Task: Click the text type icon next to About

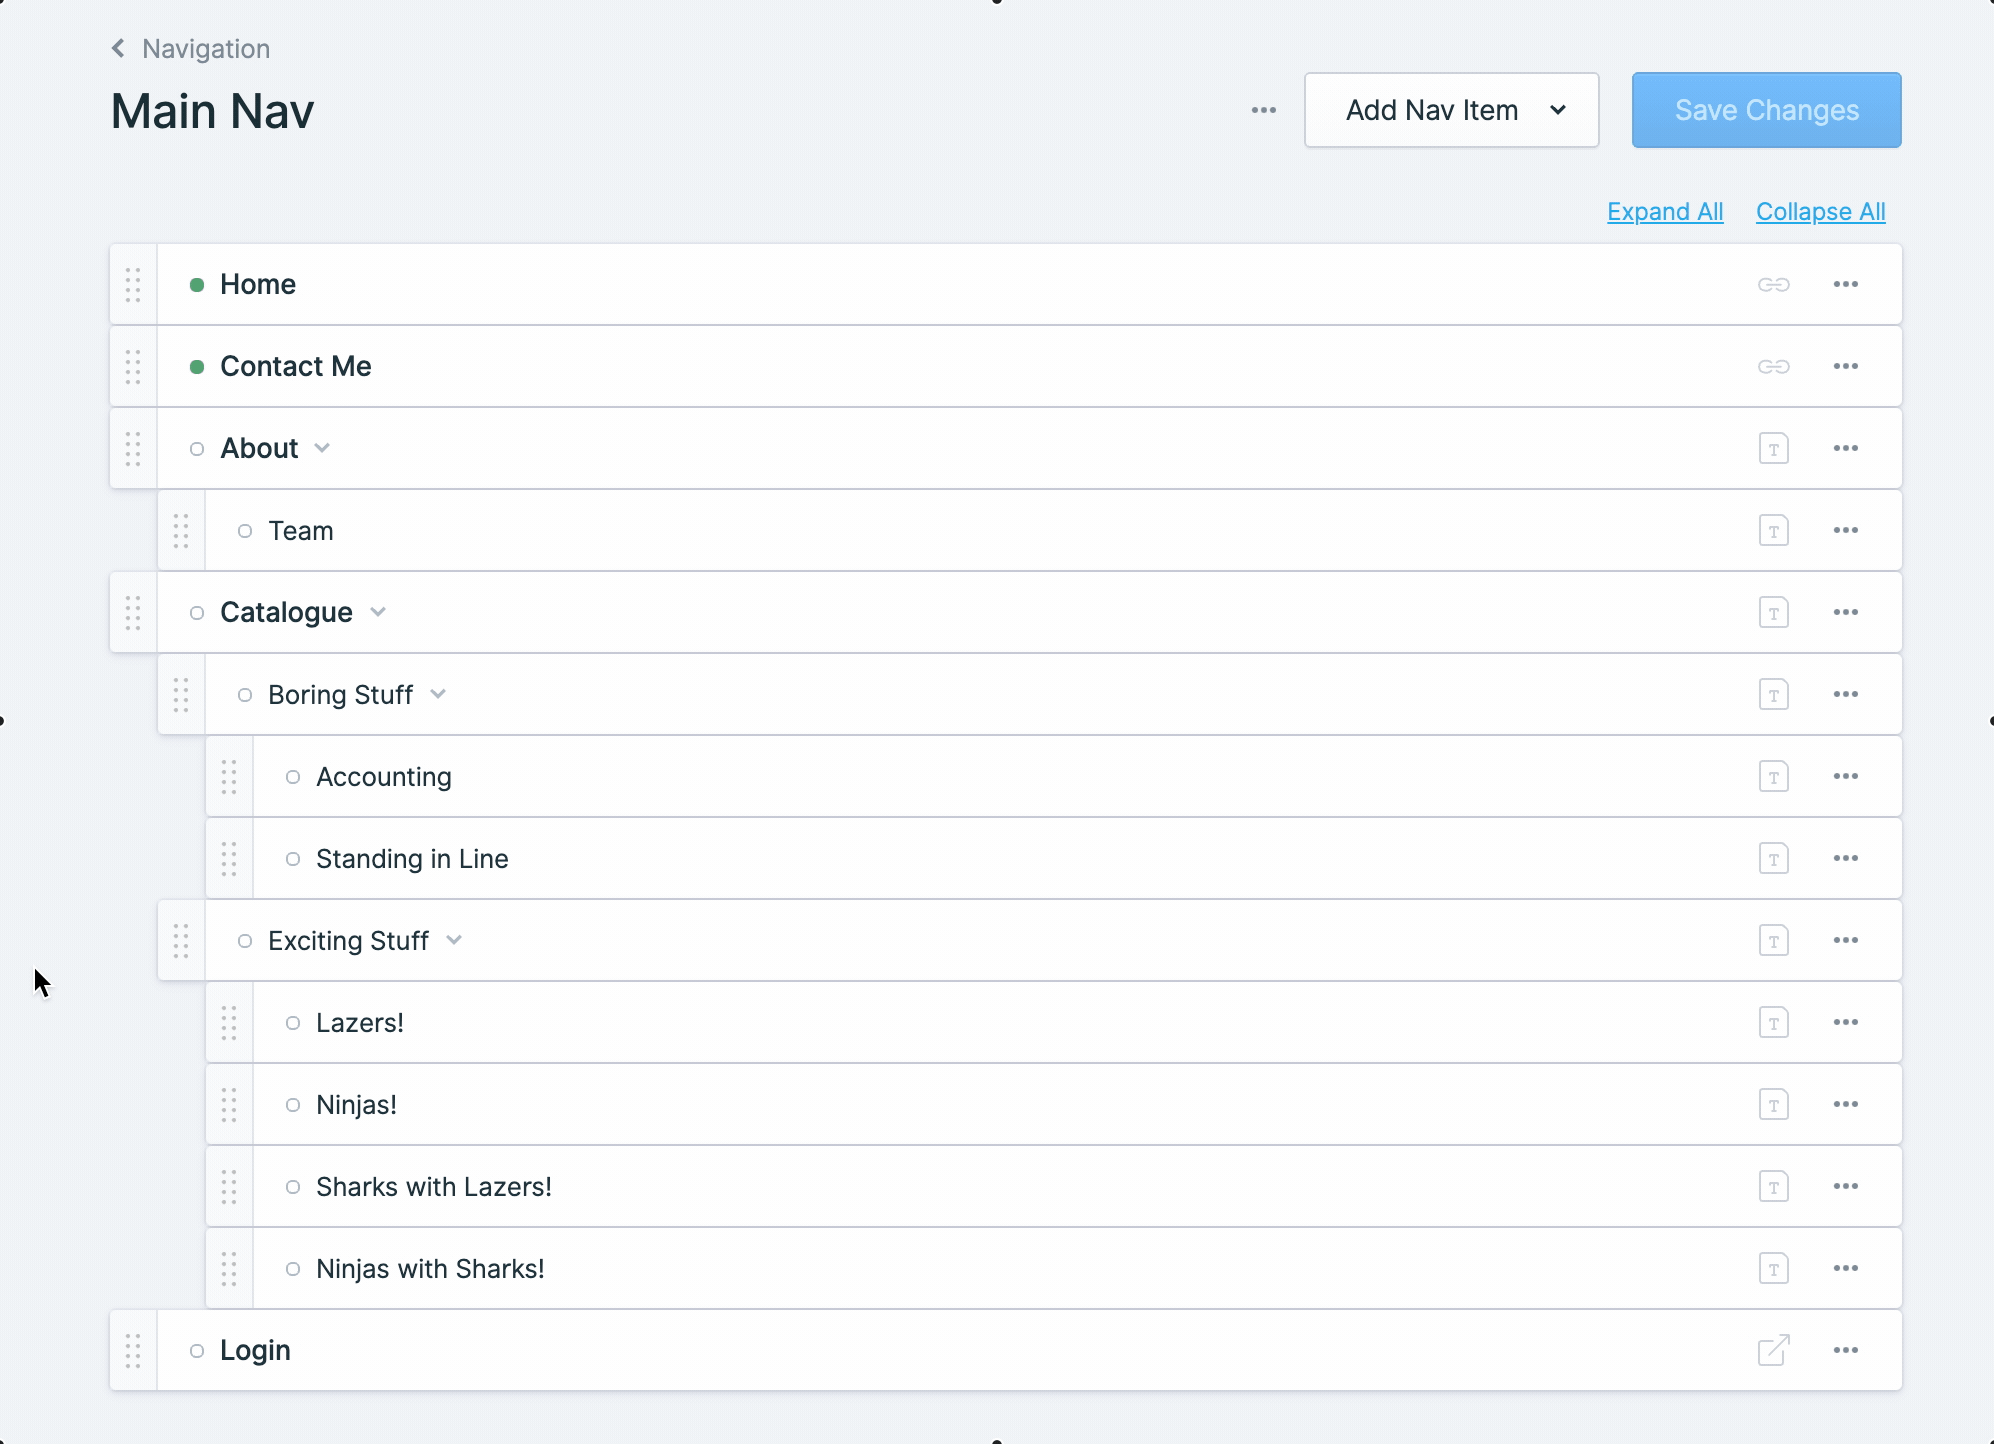Action: [x=1774, y=449]
